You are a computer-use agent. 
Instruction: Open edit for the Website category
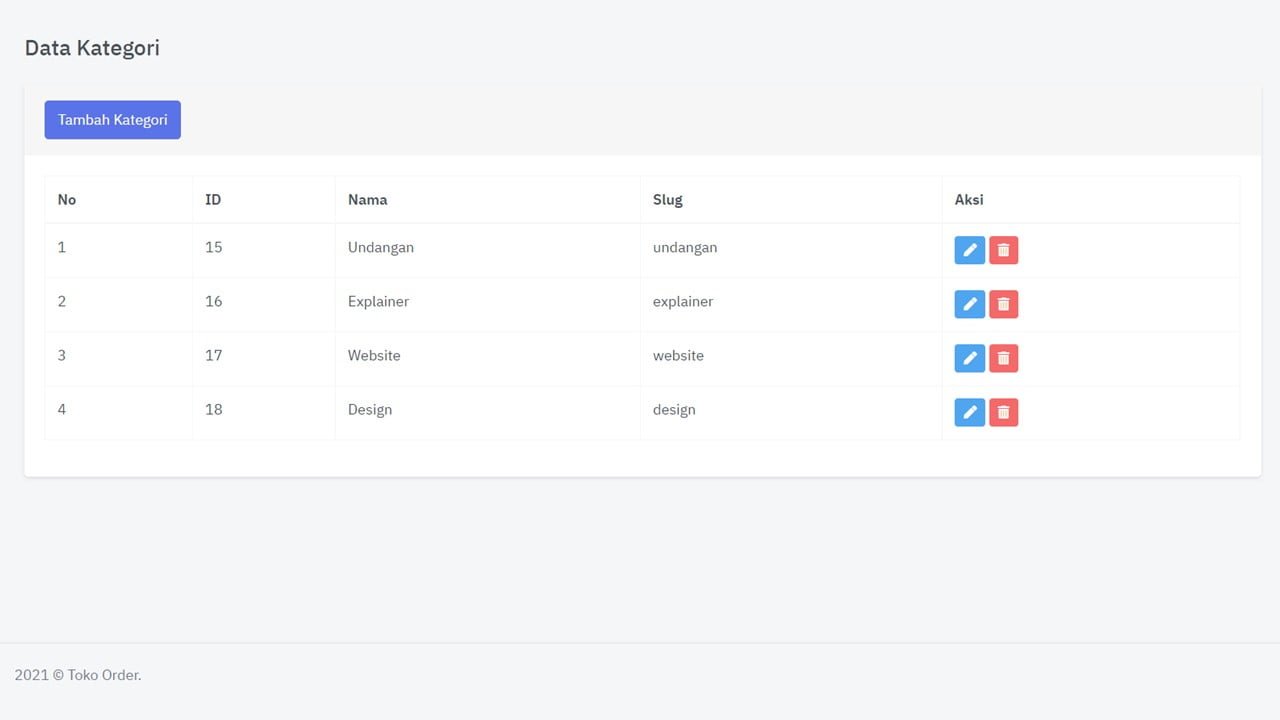point(969,358)
